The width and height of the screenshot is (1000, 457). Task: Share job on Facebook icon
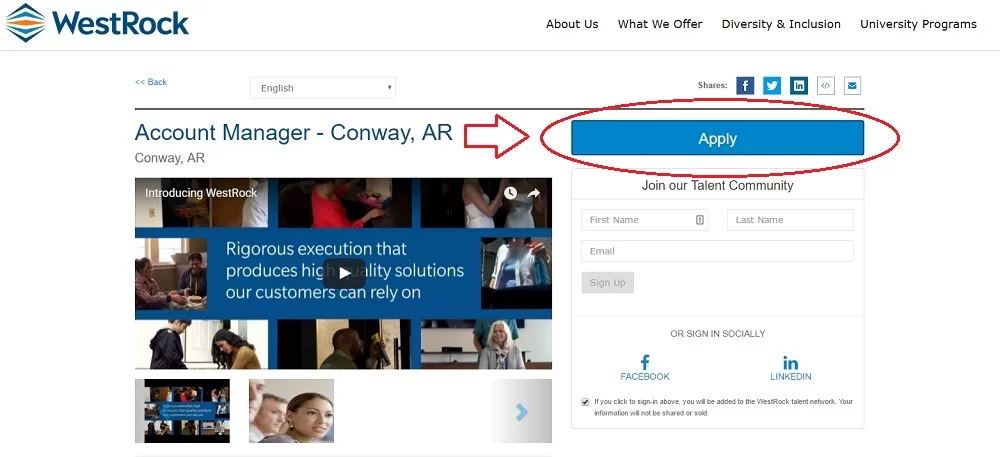click(x=745, y=86)
